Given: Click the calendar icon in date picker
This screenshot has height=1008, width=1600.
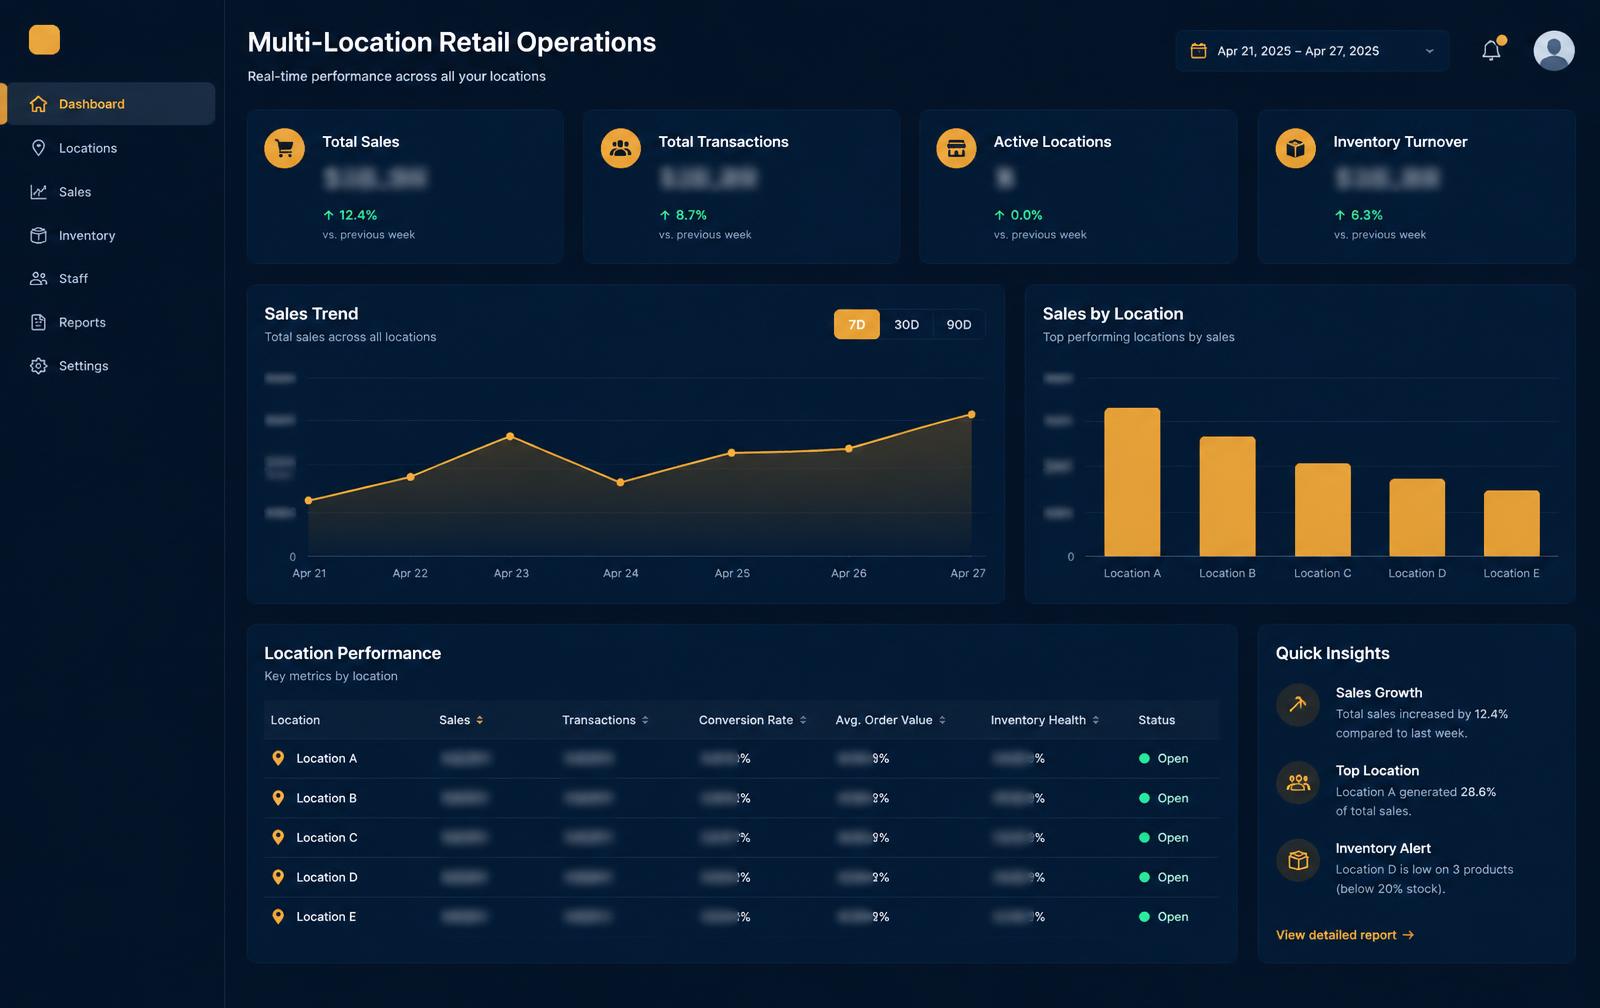Looking at the screenshot, I should coord(1198,51).
